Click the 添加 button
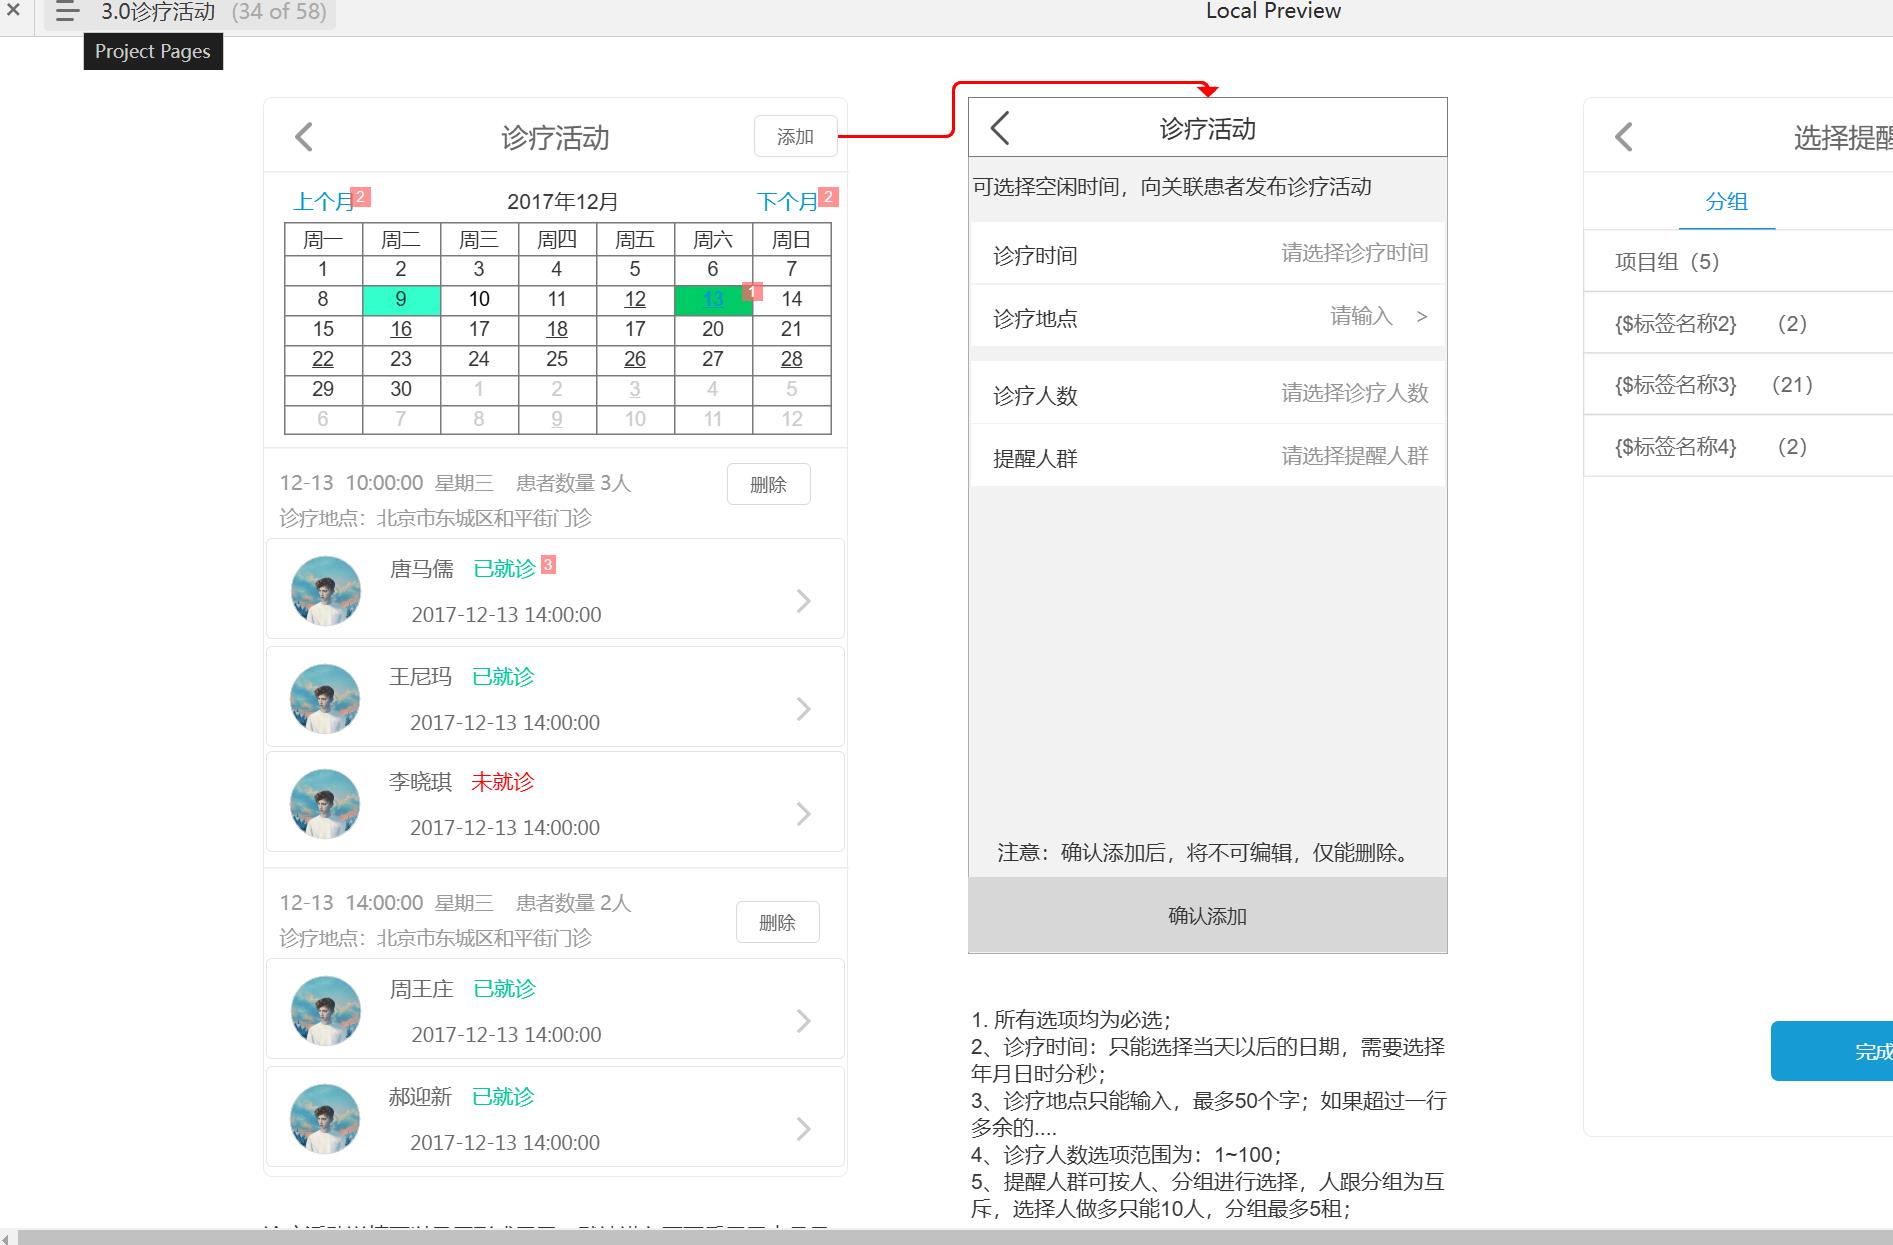The image size is (1893, 1245). [795, 137]
